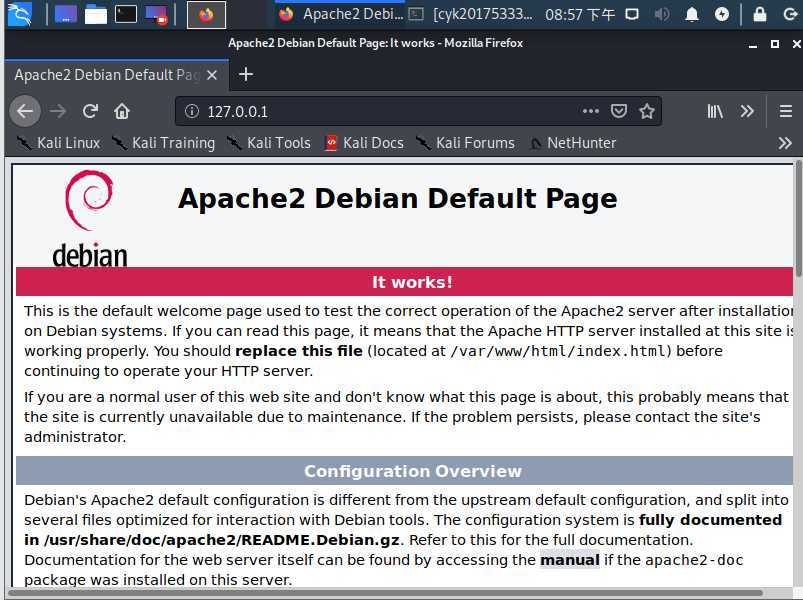Click the vertical scrollbar of the page

[x=798, y=220]
